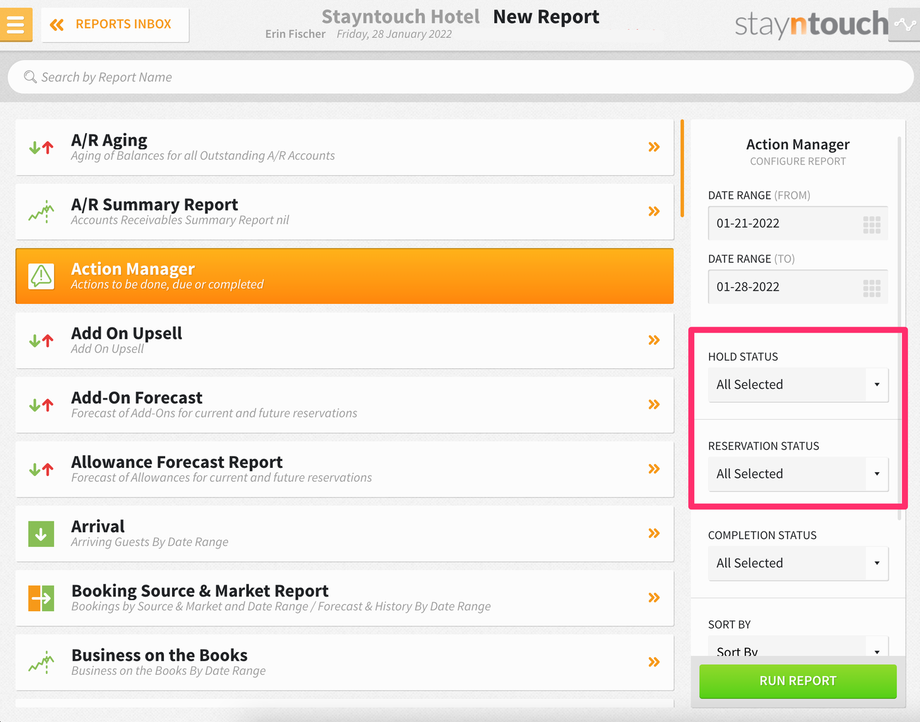Click the orange report list scrollbar
This screenshot has width=920, height=722.
click(x=682, y=168)
